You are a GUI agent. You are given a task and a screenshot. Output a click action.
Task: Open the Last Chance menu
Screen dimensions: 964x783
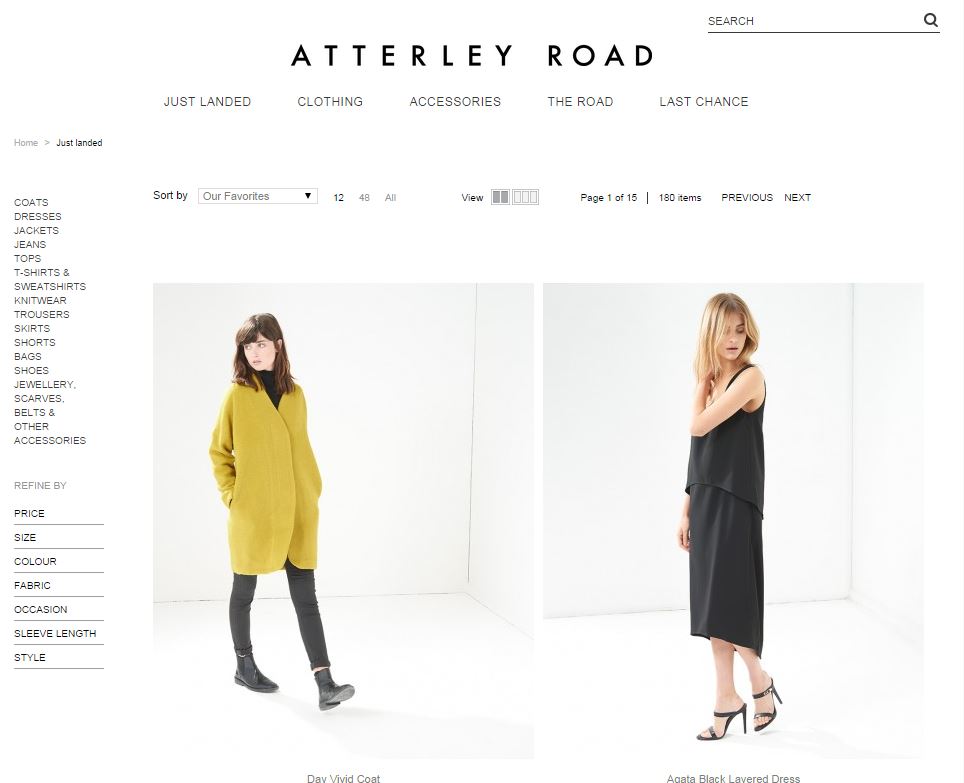[x=704, y=102]
